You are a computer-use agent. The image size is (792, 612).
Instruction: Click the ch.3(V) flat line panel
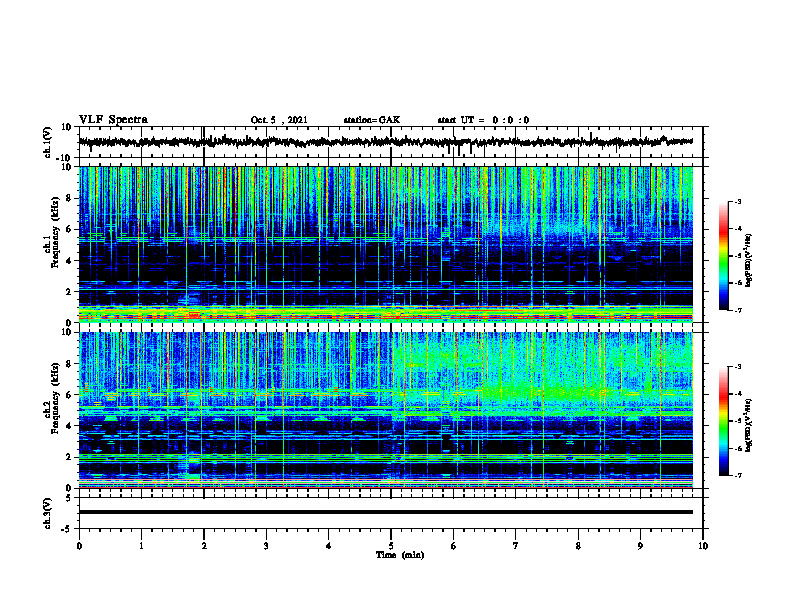click(x=391, y=513)
